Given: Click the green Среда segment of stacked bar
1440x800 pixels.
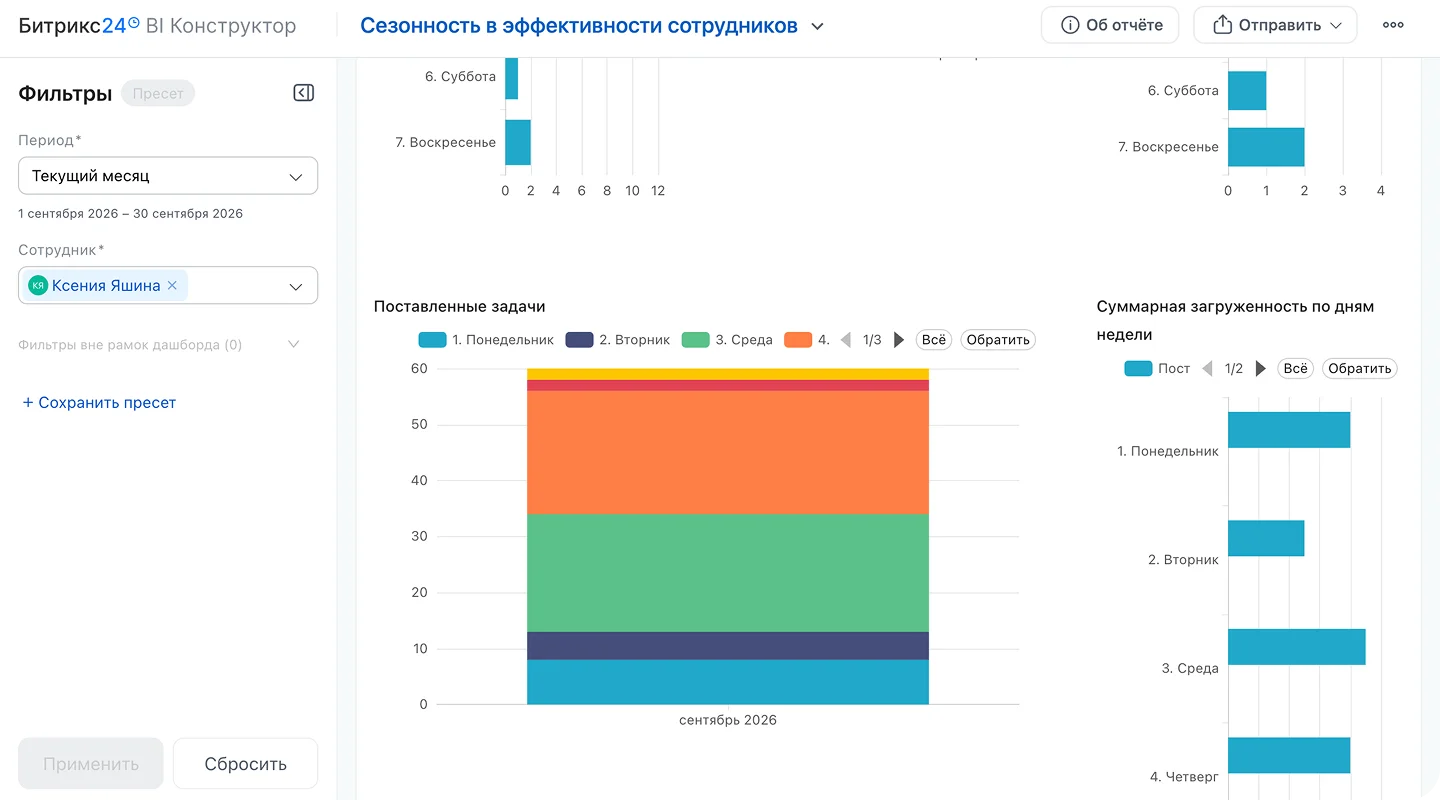Looking at the screenshot, I should [728, 573].
